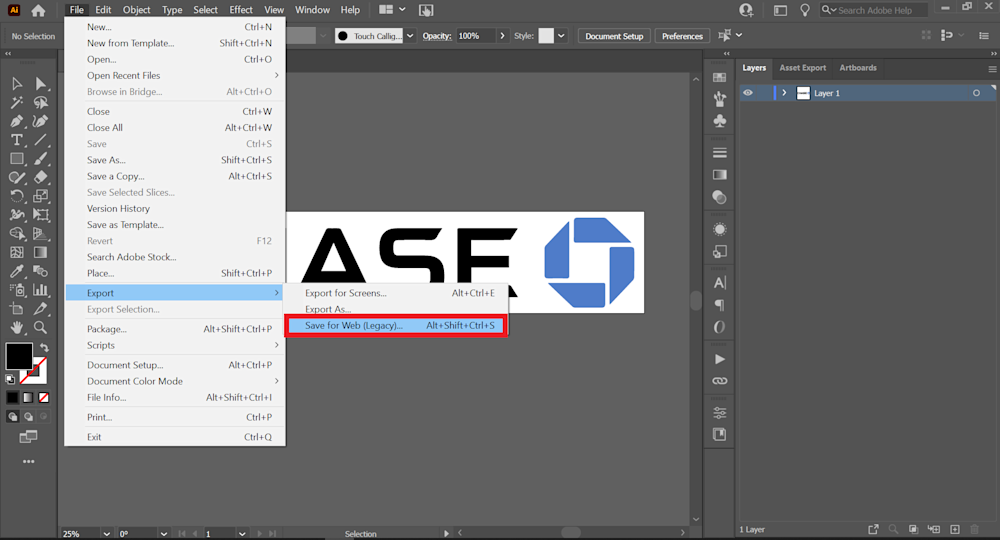Select the Direct Selection tool
The width and height of the screenshot is (1000, 540).
(x=41, y=84)
